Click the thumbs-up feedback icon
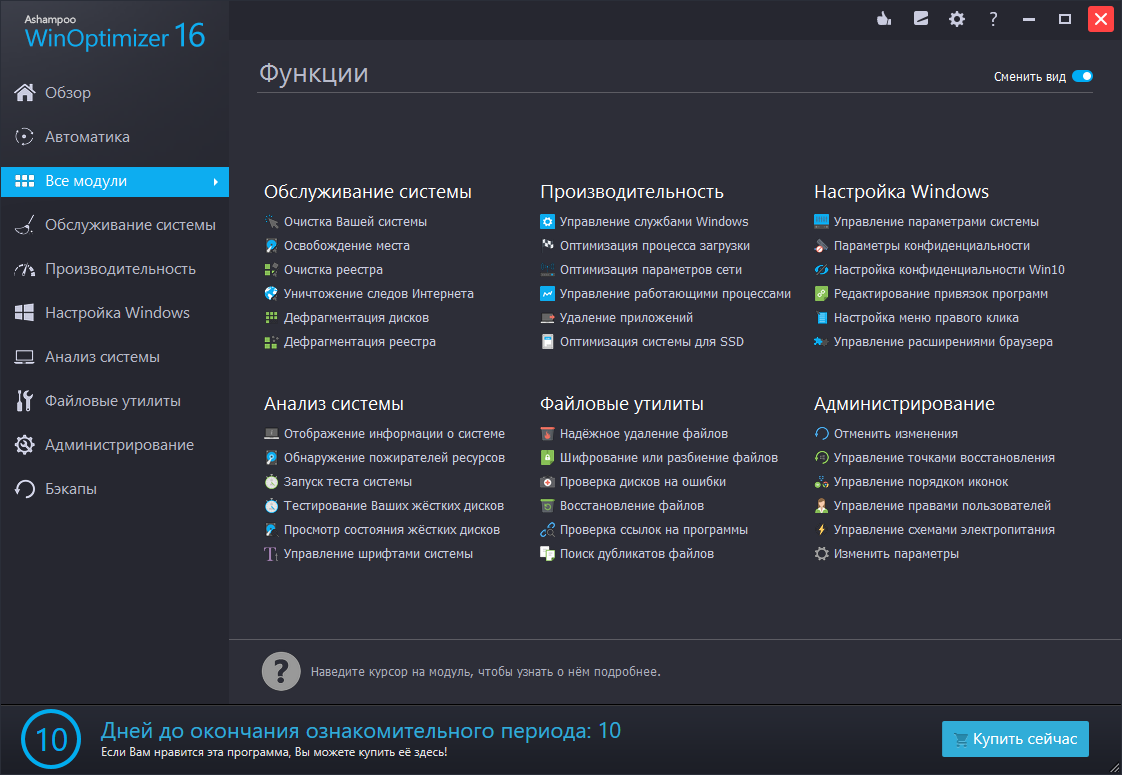The width and height of the screenshot is (1122, 775). tap(884, 19)
